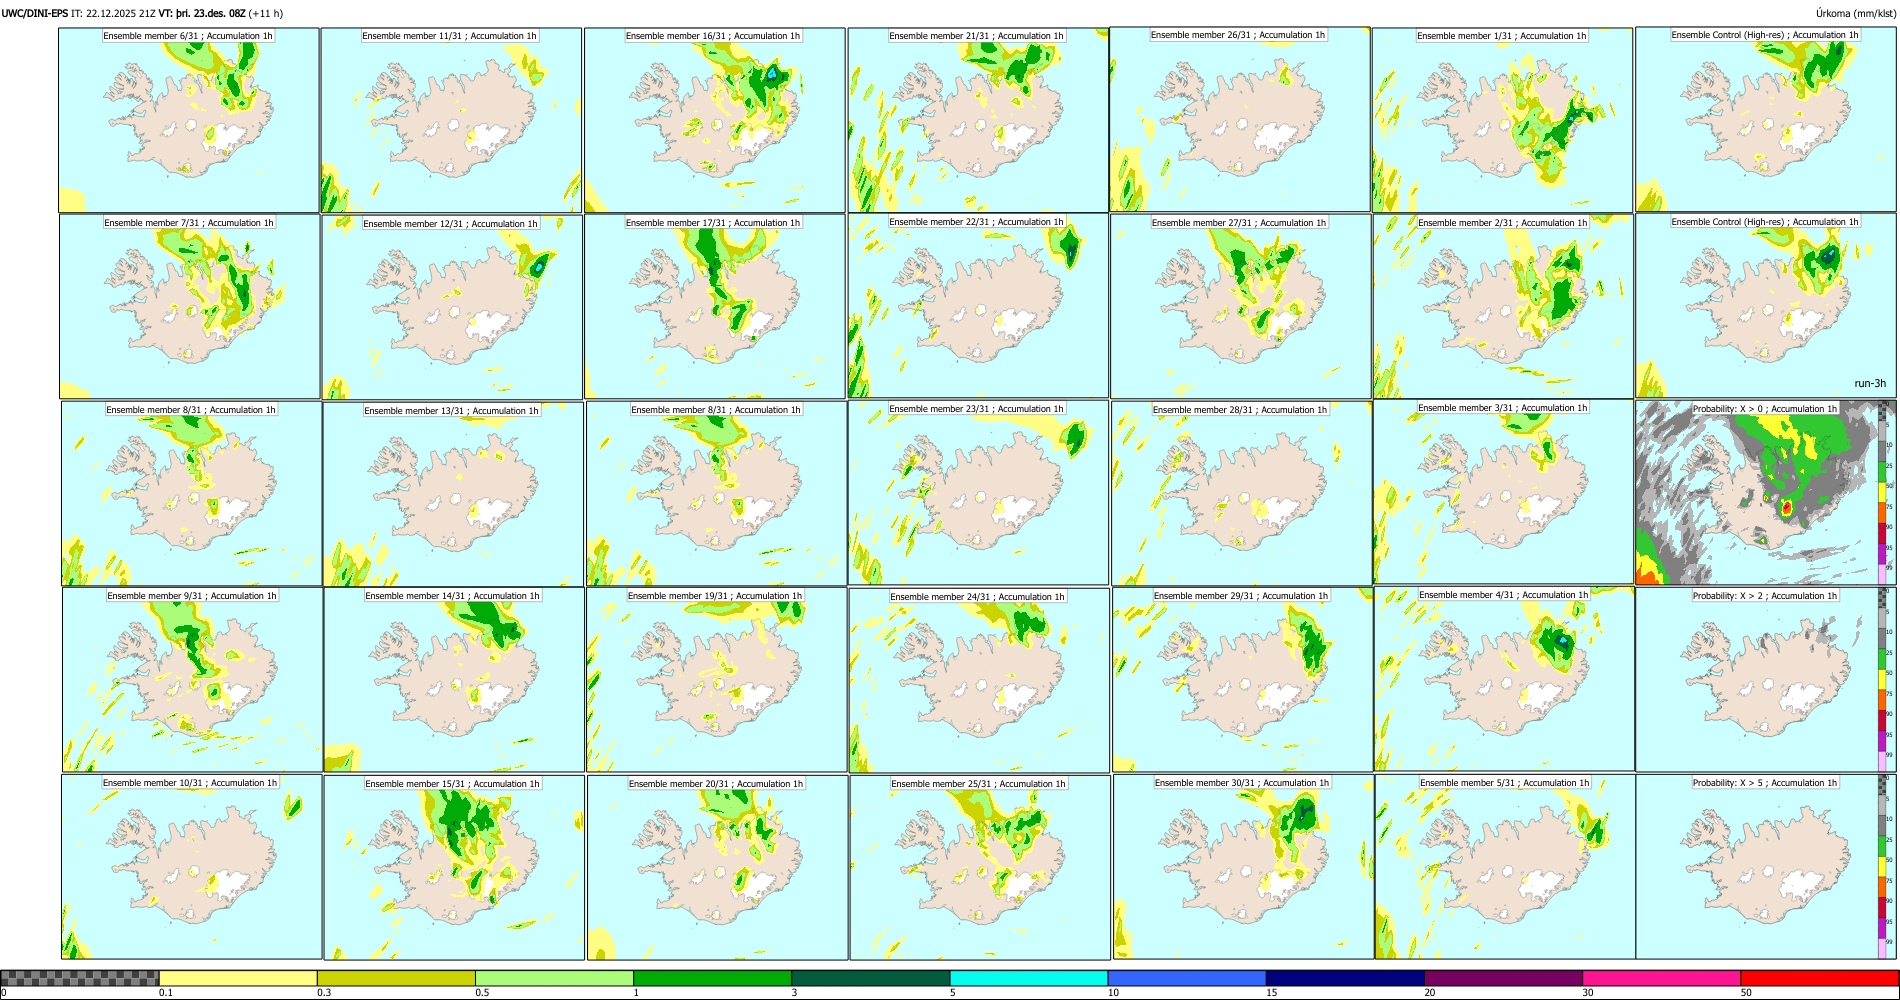Pick the green 1–3 legend swatch
Image resolution: width=1900 pixels, height=1000 pixels.
click(712, 978)
